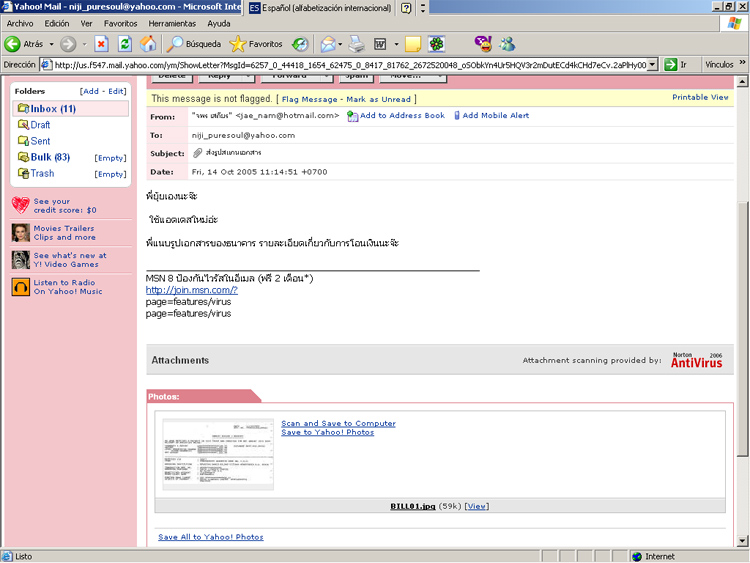Expand the Edit with Word dropdown arrow
The height and width of the screenshot is (563, 750).
click(x=396, y=44)
